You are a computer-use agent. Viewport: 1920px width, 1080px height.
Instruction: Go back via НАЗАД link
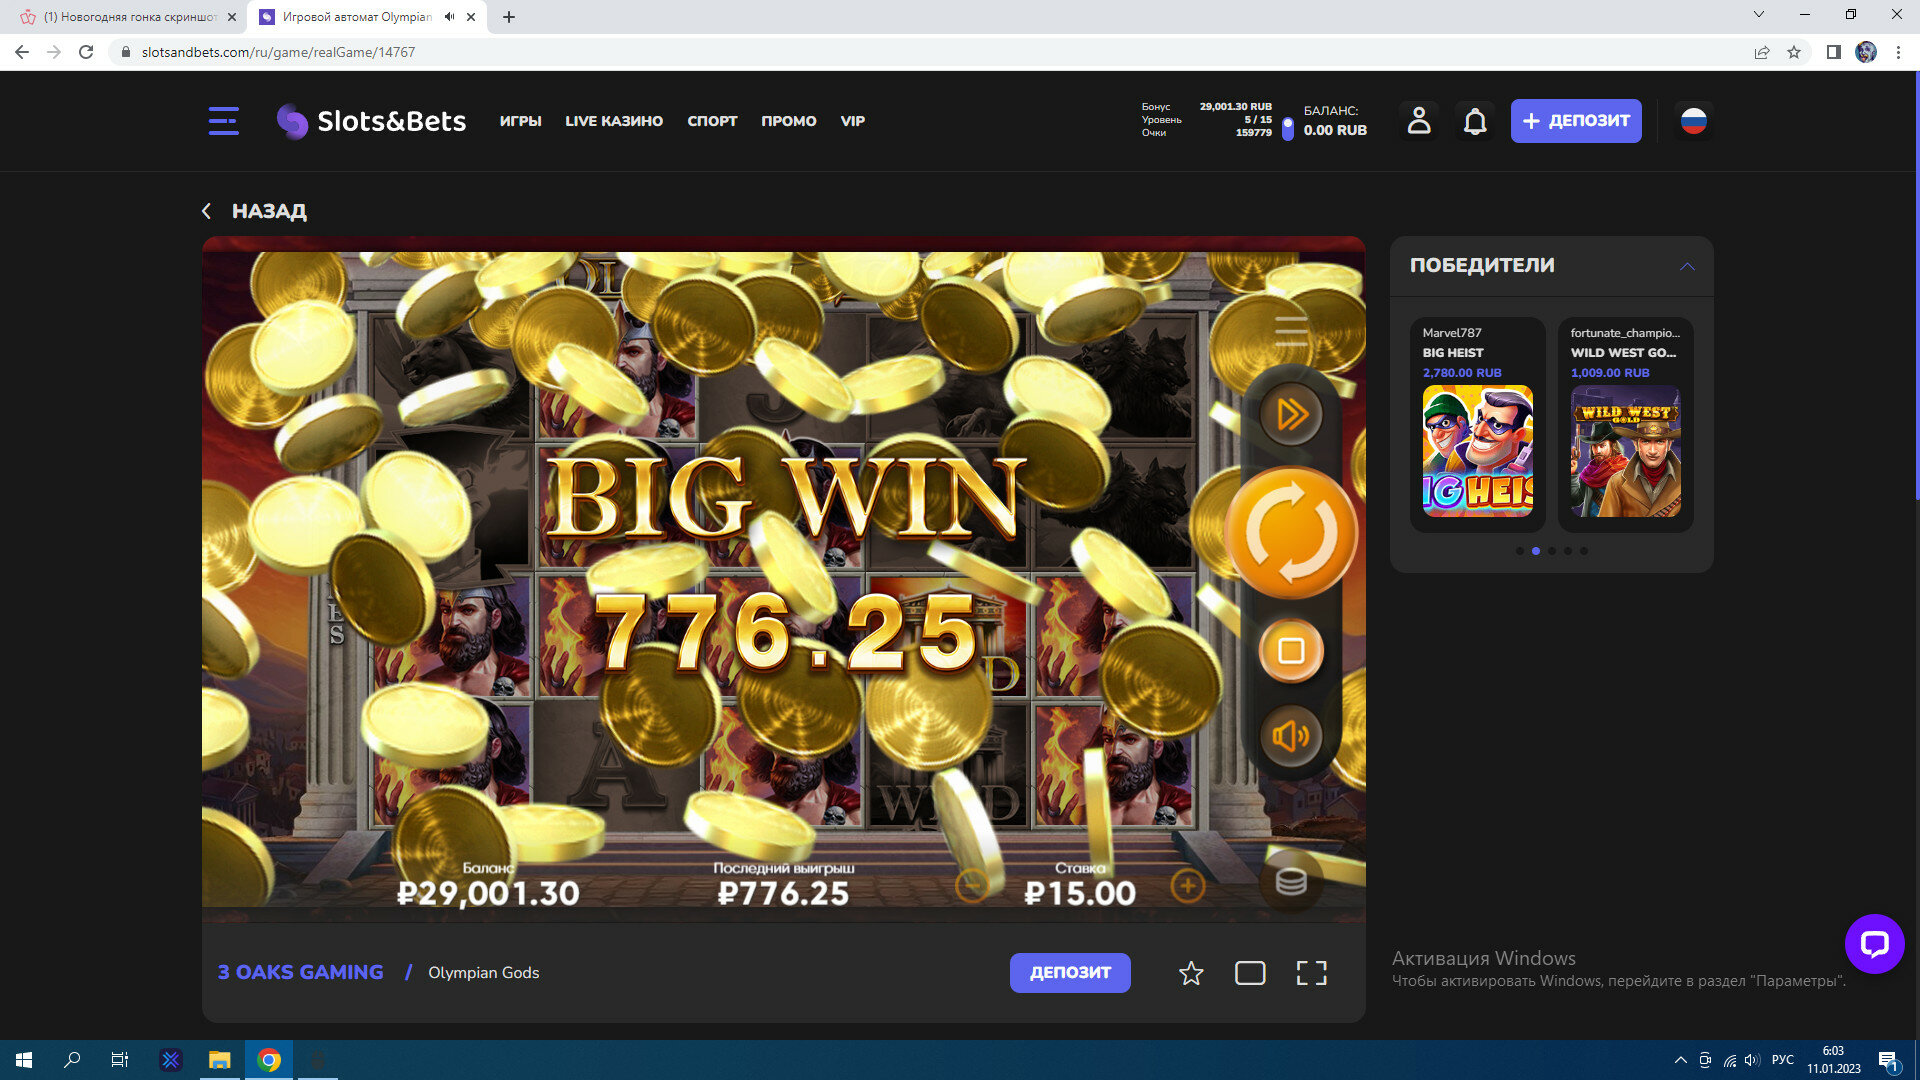(x=255, y=211)
